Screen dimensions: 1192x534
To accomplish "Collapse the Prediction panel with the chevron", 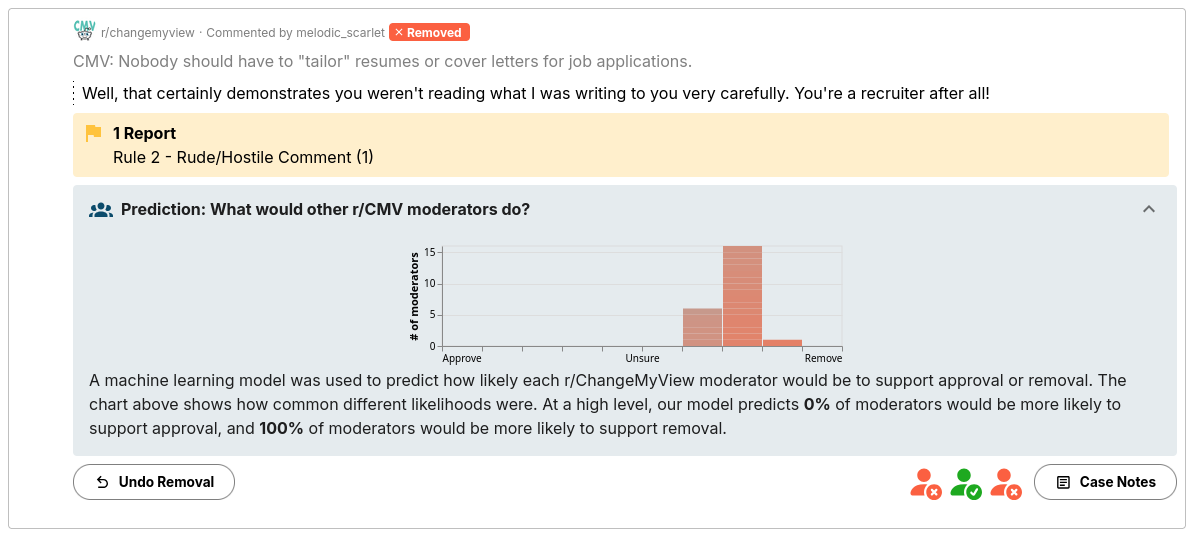I will click(x=1149, y=209).
